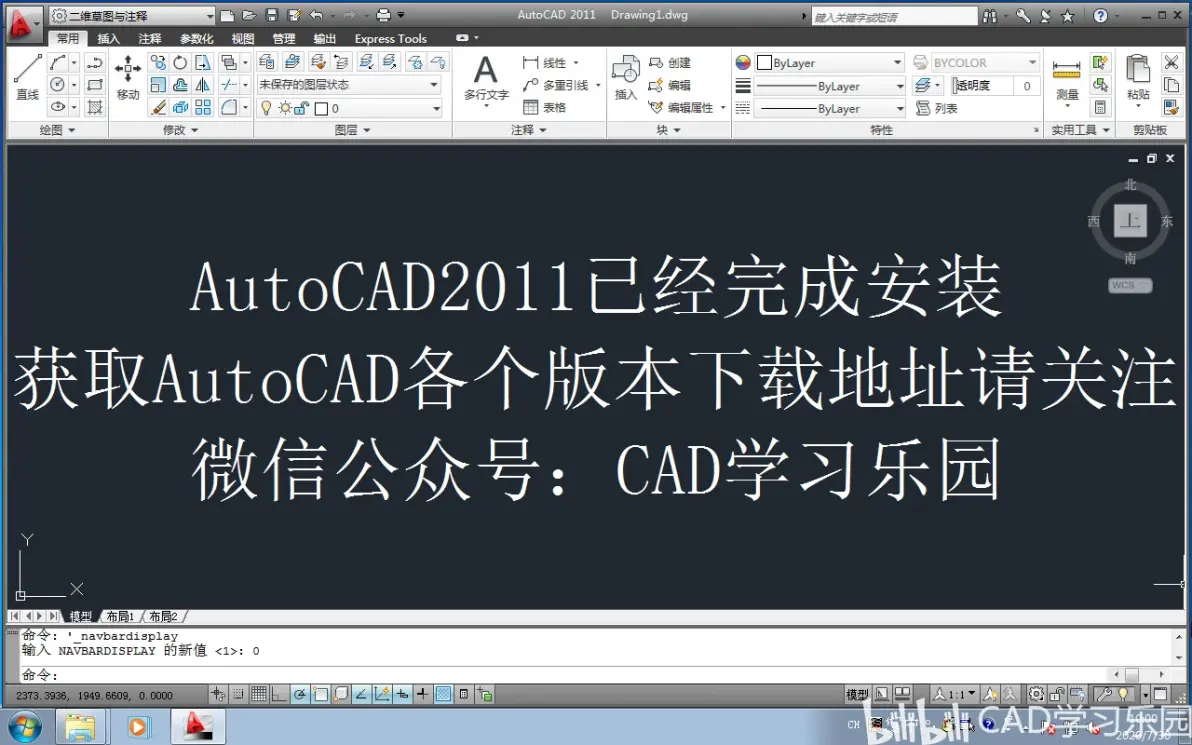The height and width of the screenshot is (745, 1192).
Task: Select the Move (移动) tool
Action: (x=128, y=76)
